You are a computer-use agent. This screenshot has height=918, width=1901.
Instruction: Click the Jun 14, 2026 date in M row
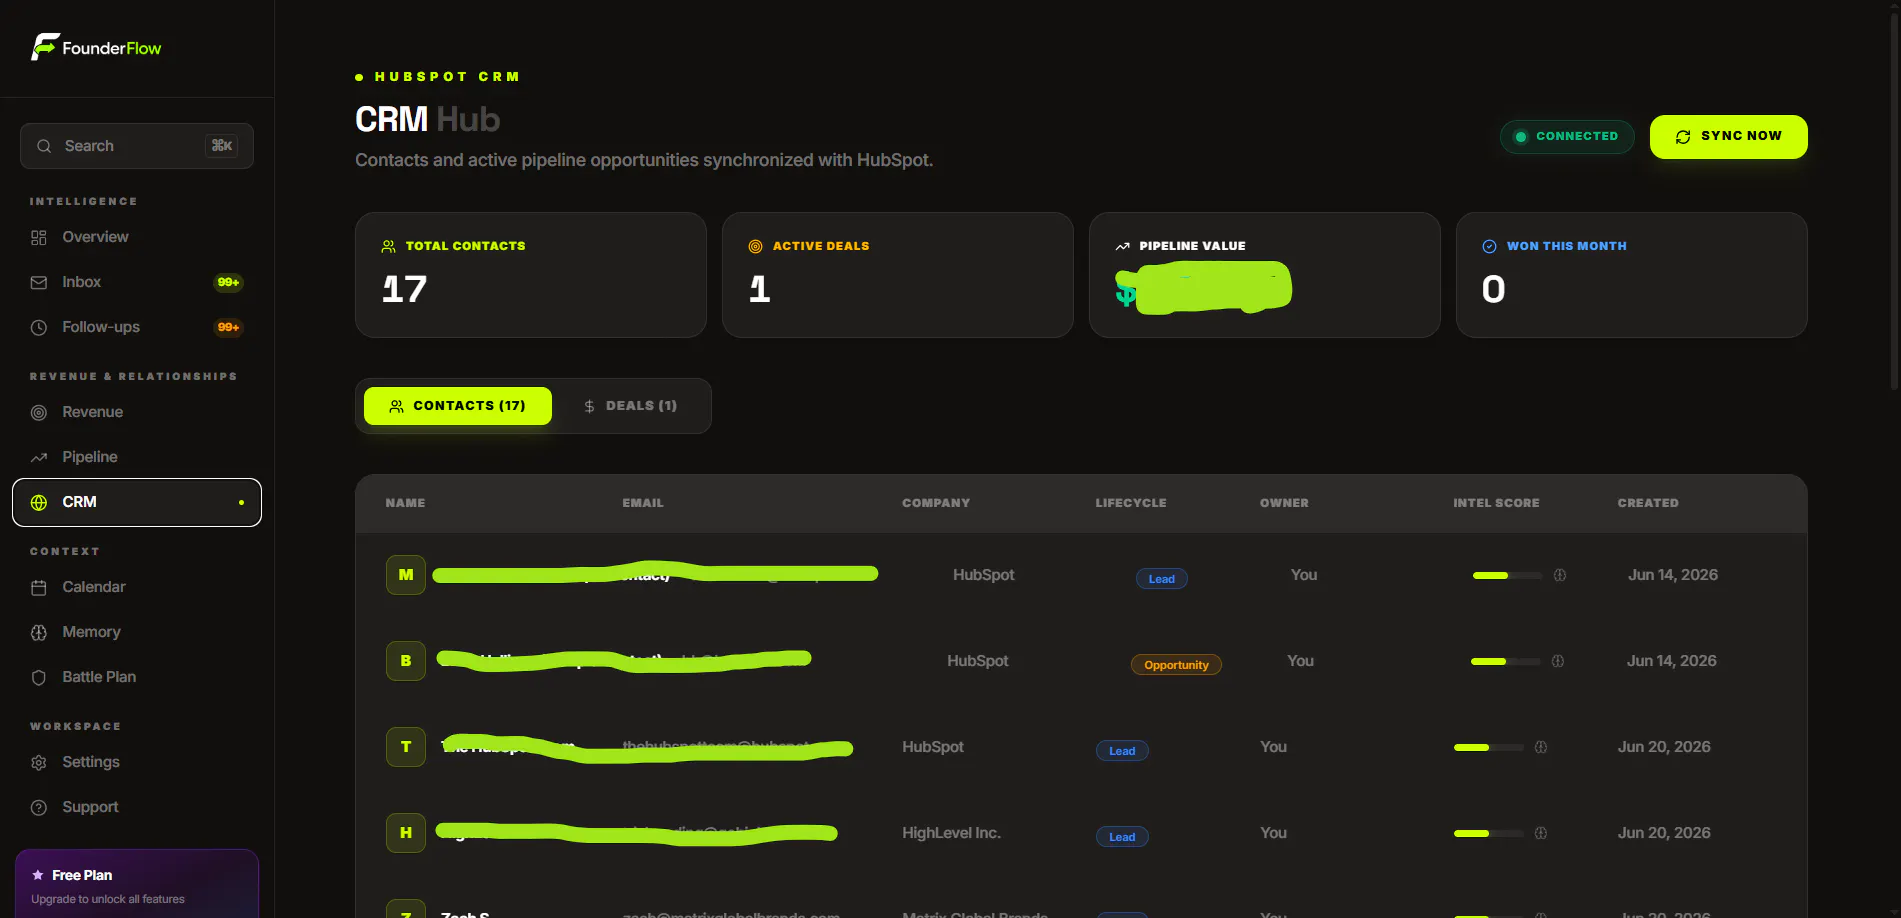point(1673,575)
